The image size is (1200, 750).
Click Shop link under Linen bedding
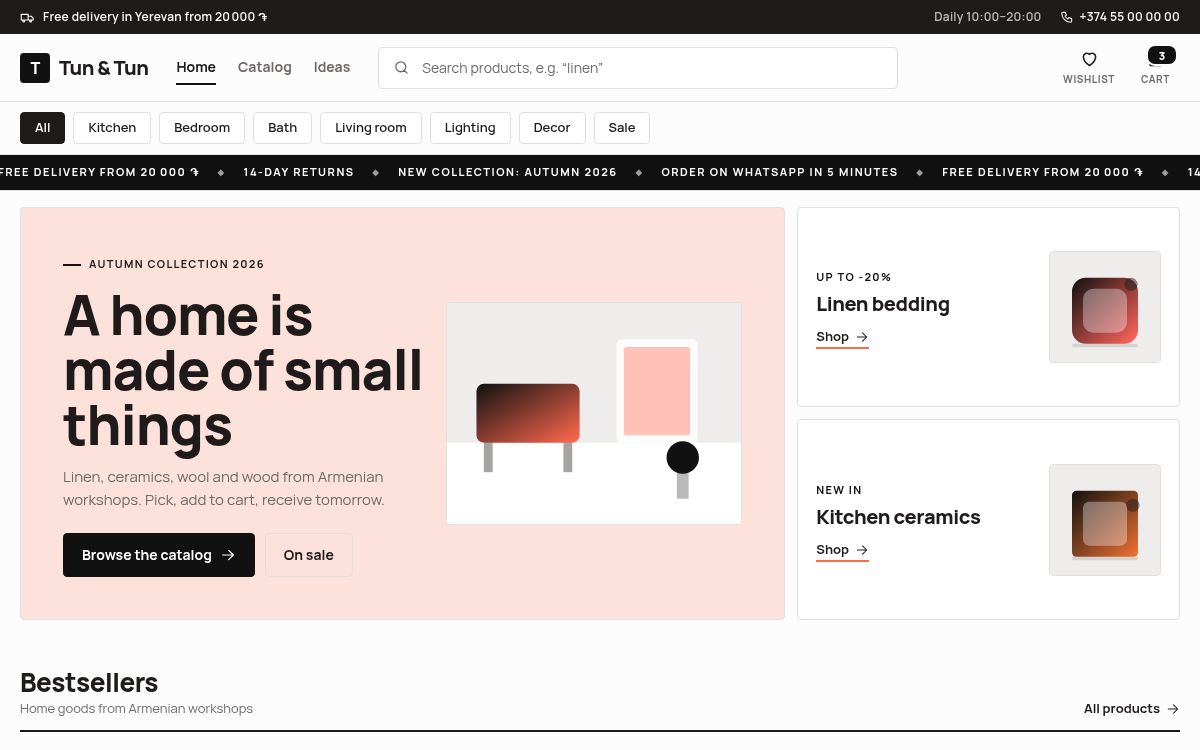point(842,337)
